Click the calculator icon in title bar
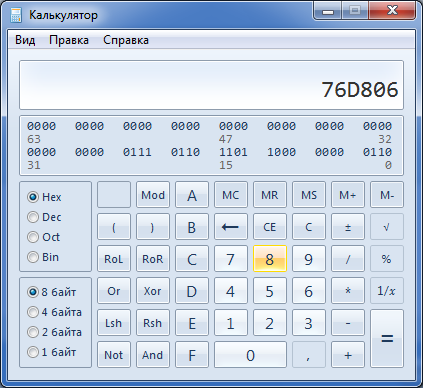 click(16, 15)
